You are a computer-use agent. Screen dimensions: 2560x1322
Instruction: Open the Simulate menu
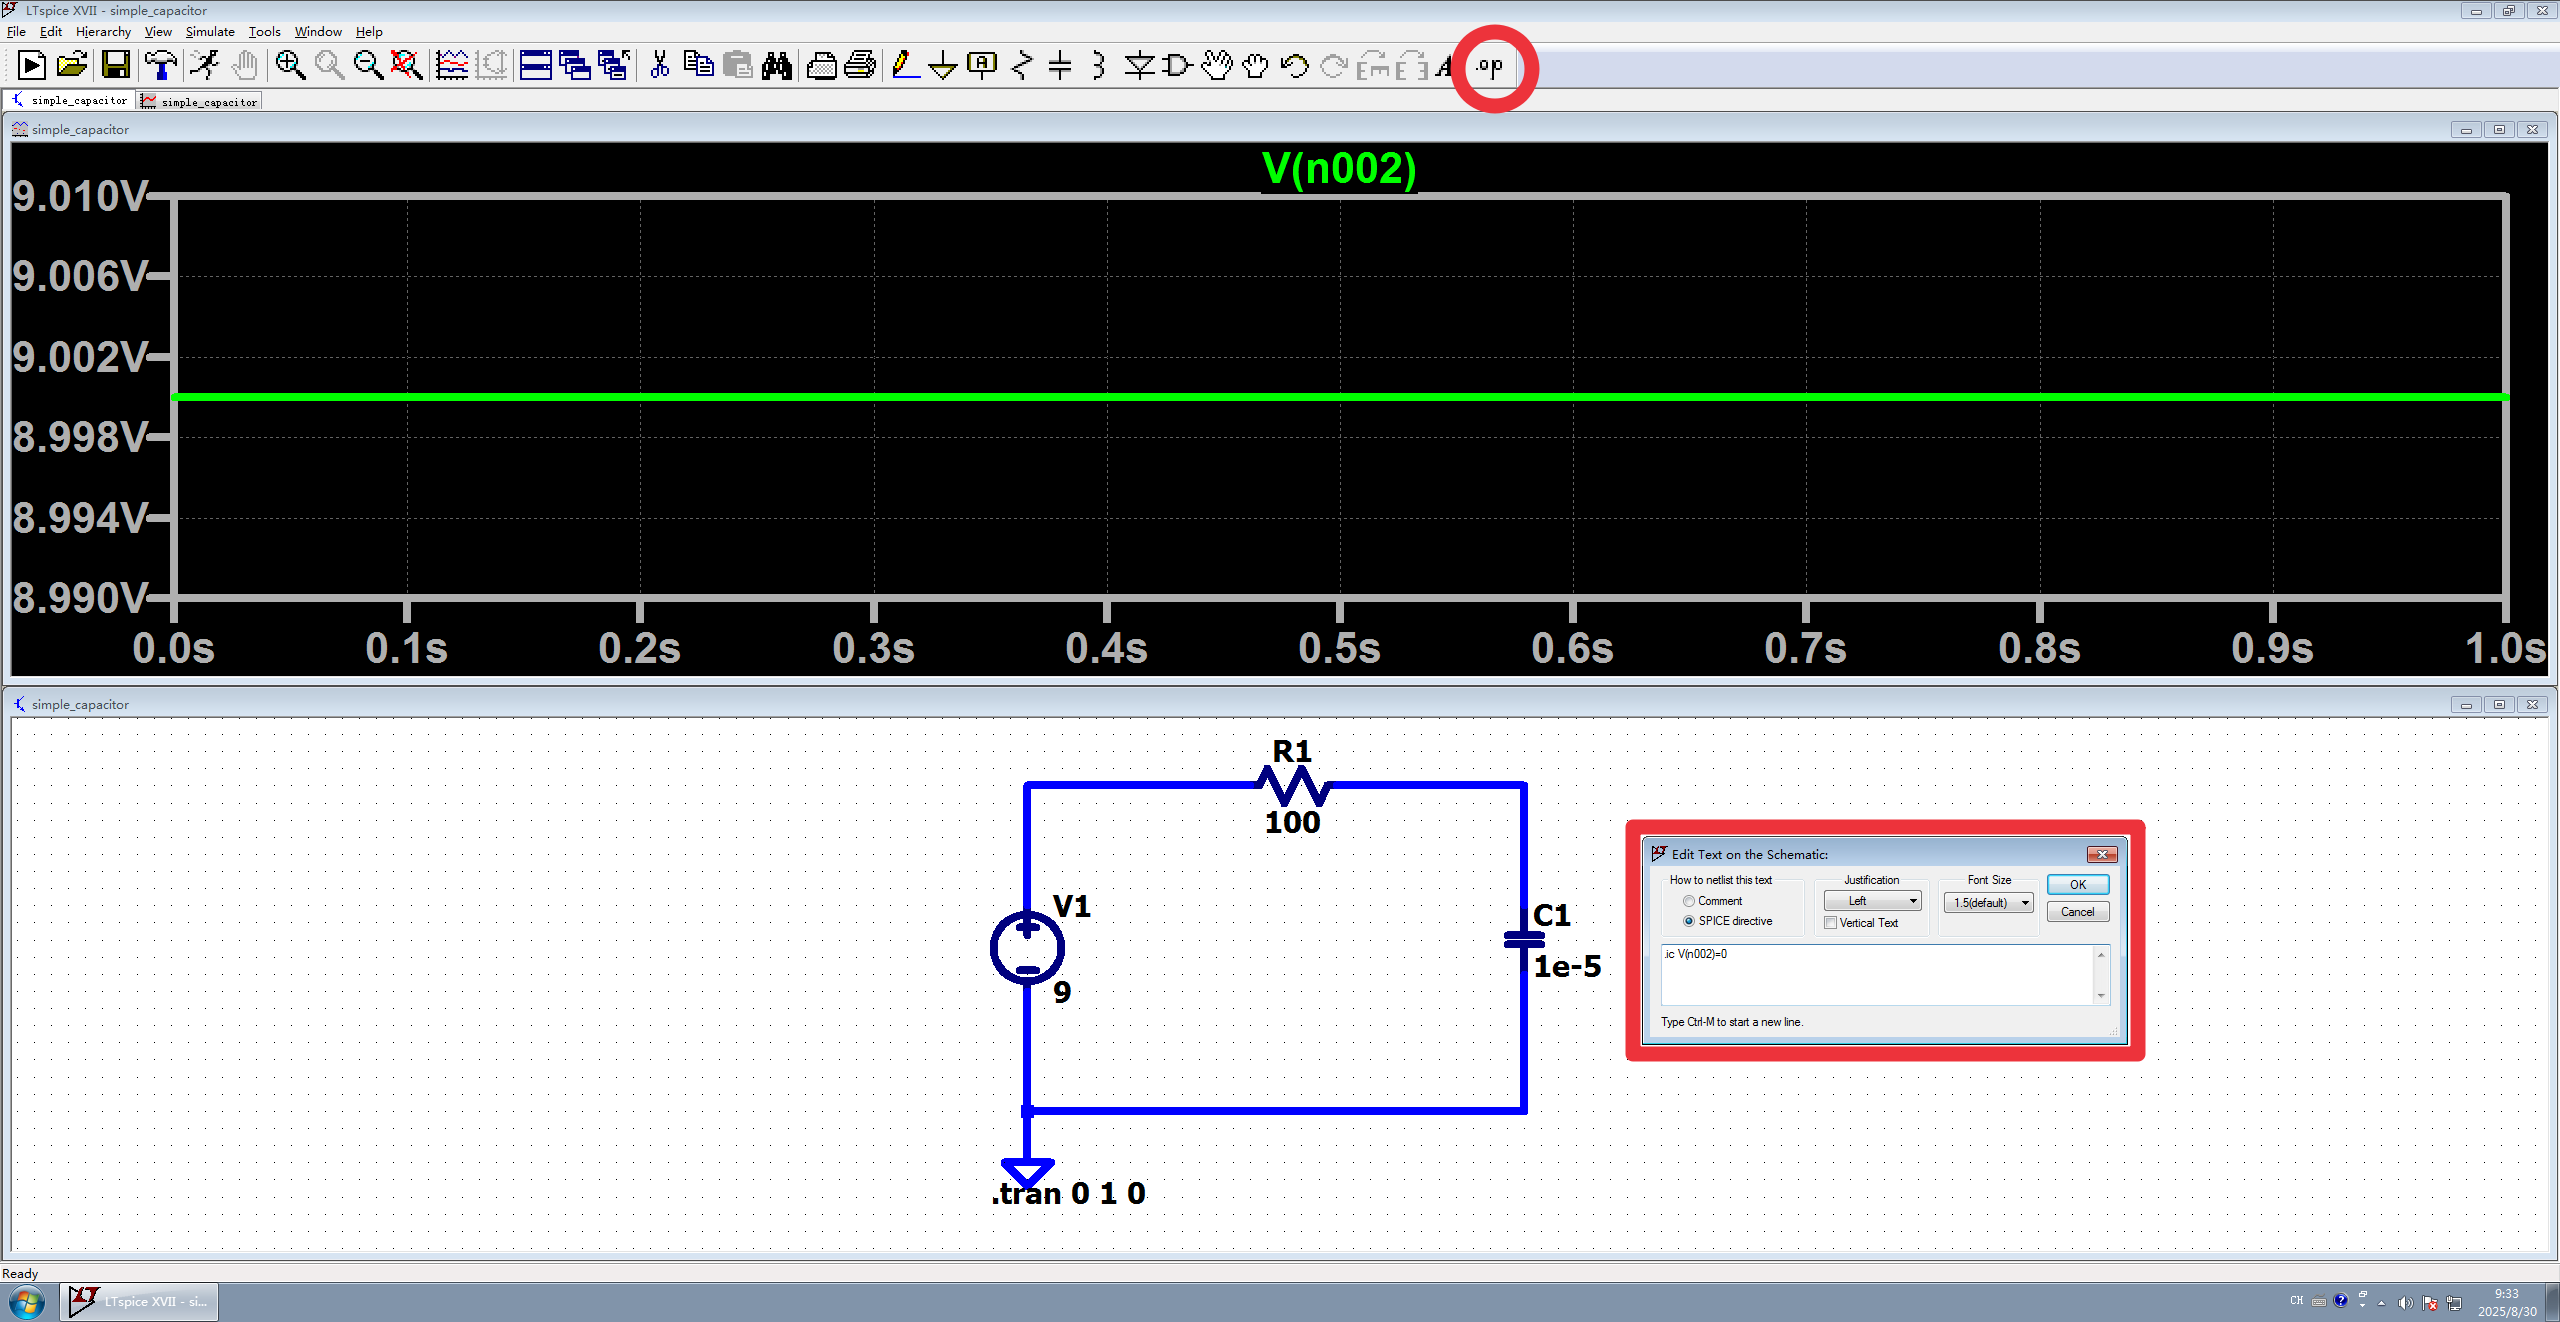pyautogui.click(x=209, y=32)
